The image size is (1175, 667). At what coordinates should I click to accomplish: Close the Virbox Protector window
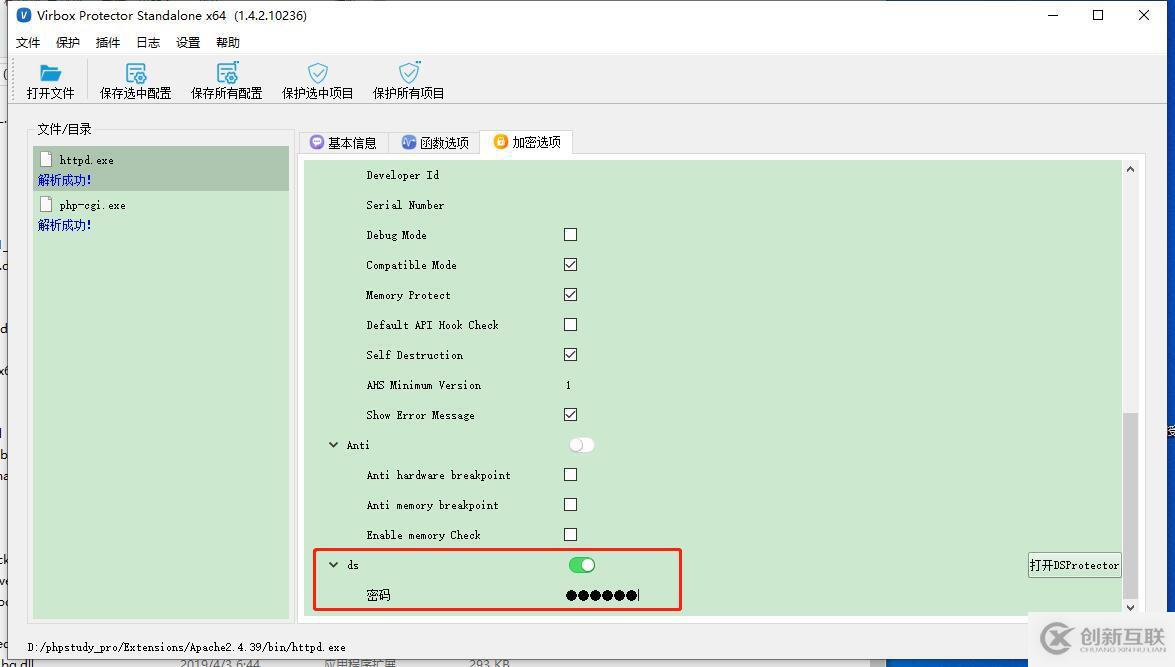[1144, 15]
